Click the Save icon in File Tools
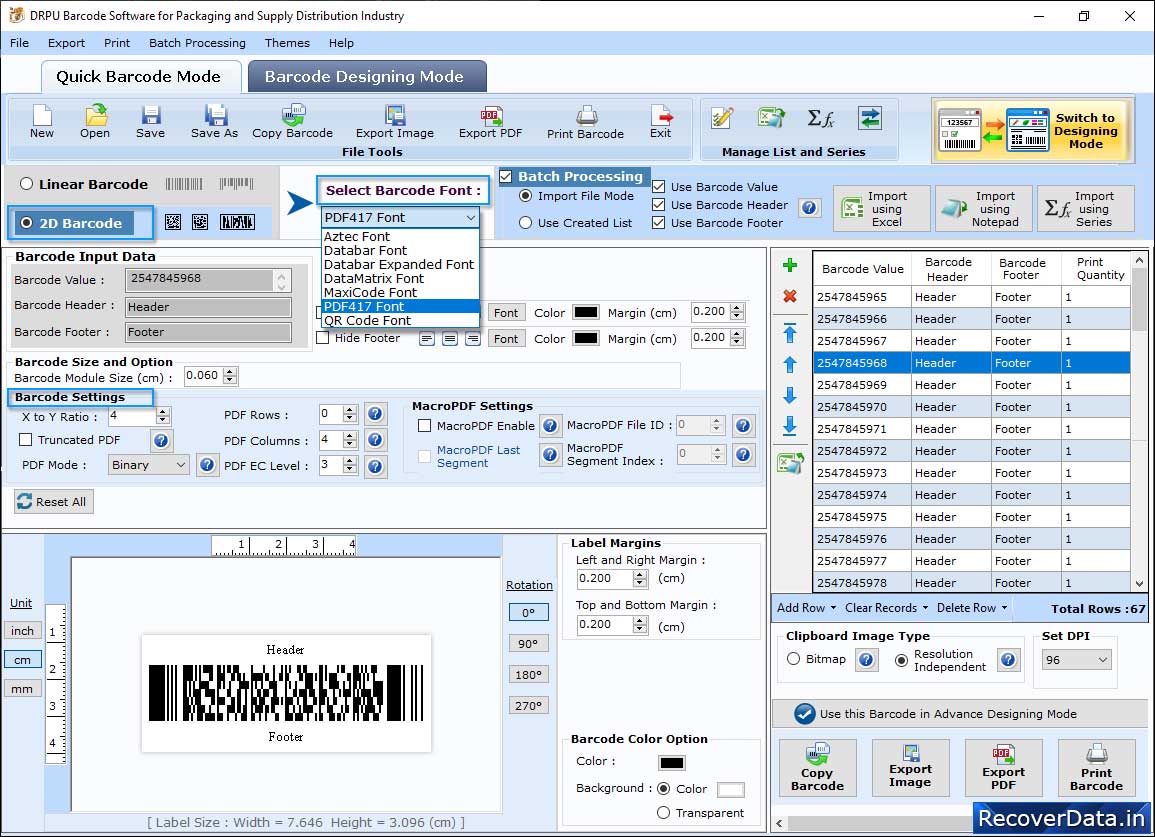 (x=150, y=121)
